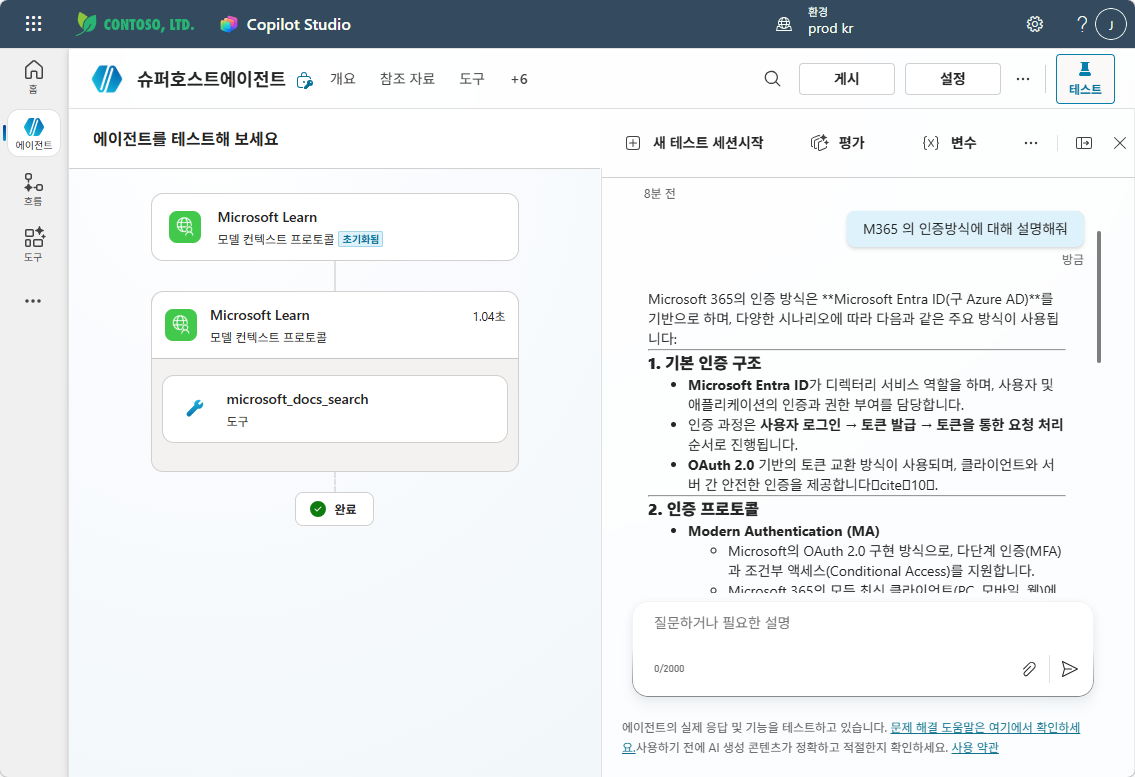Click the 슈퍼호스트에이전트 agent logo icon
This screenshot has height=777, width=1135.
coord(107,79)
